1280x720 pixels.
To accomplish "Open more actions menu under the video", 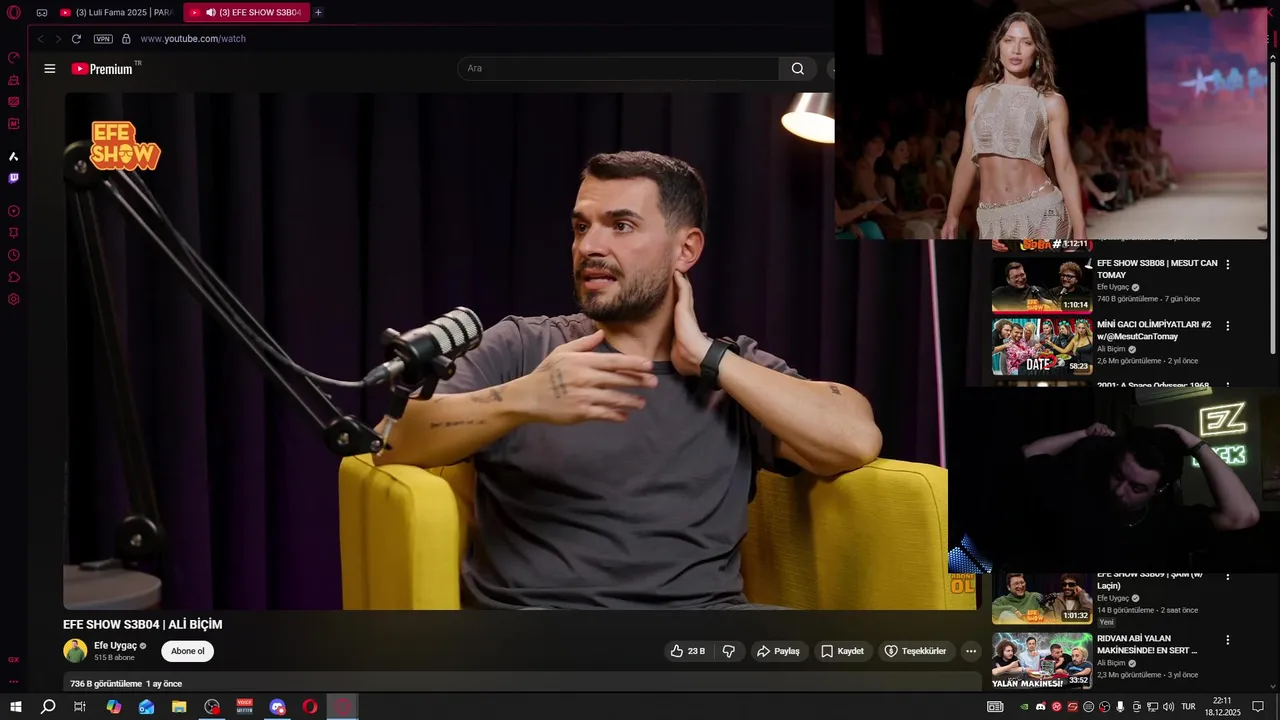I will click(970, 651).
